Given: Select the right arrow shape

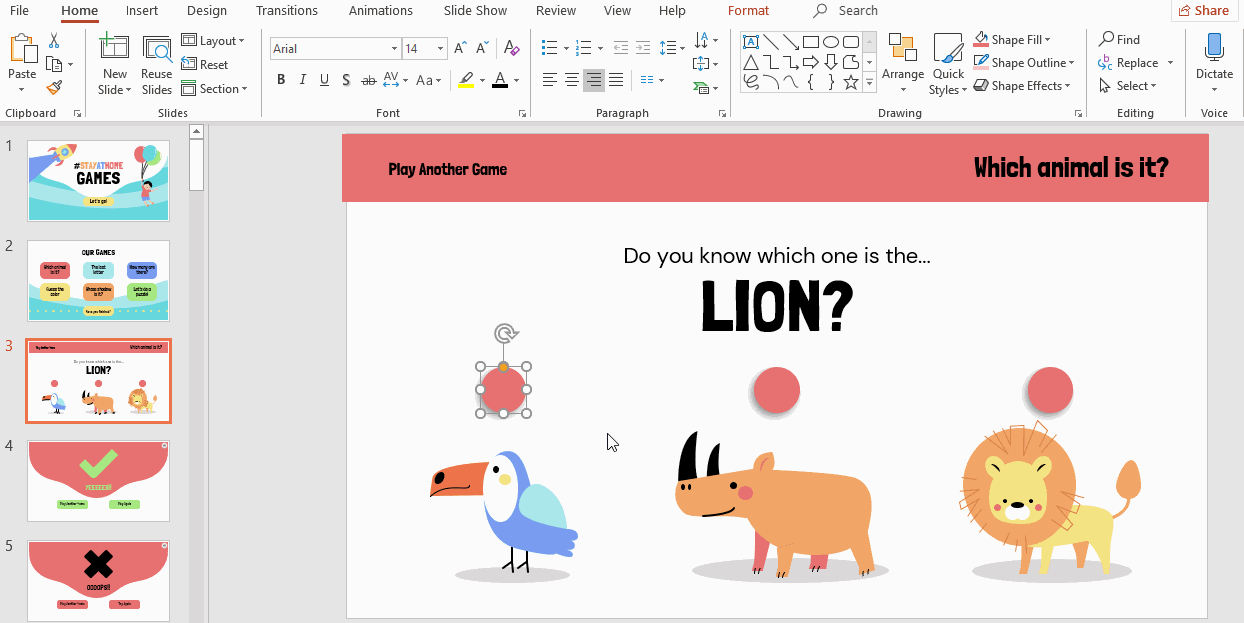Looking at the screenshot, I should coord(811,62).
